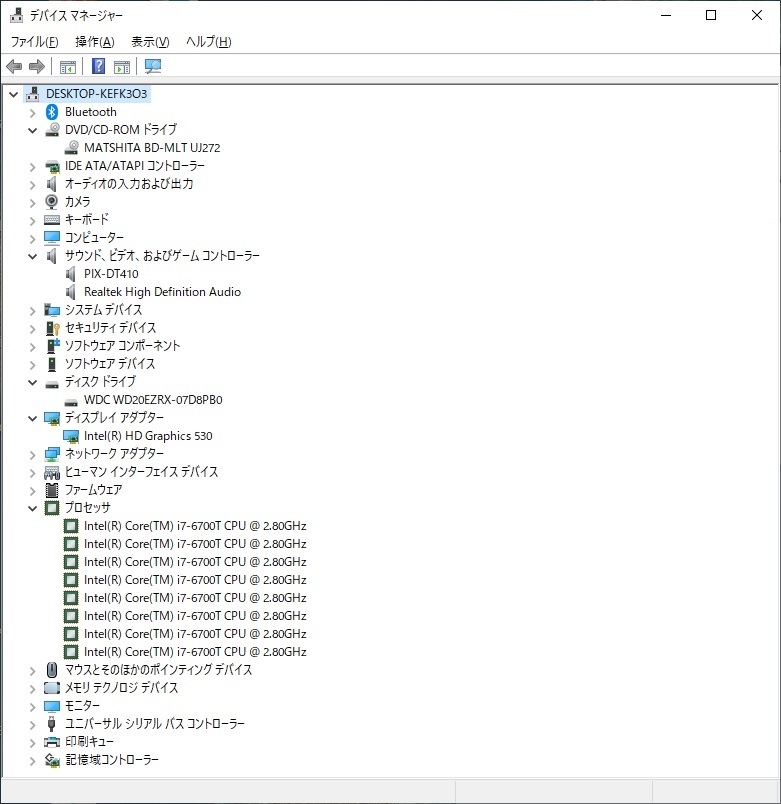The width and height of the screenshot is (781, 804).
Task: Select the WDC WD20EZRX-07D8PB0 disk
Action: pyautogui.click(x=153, y=400)
